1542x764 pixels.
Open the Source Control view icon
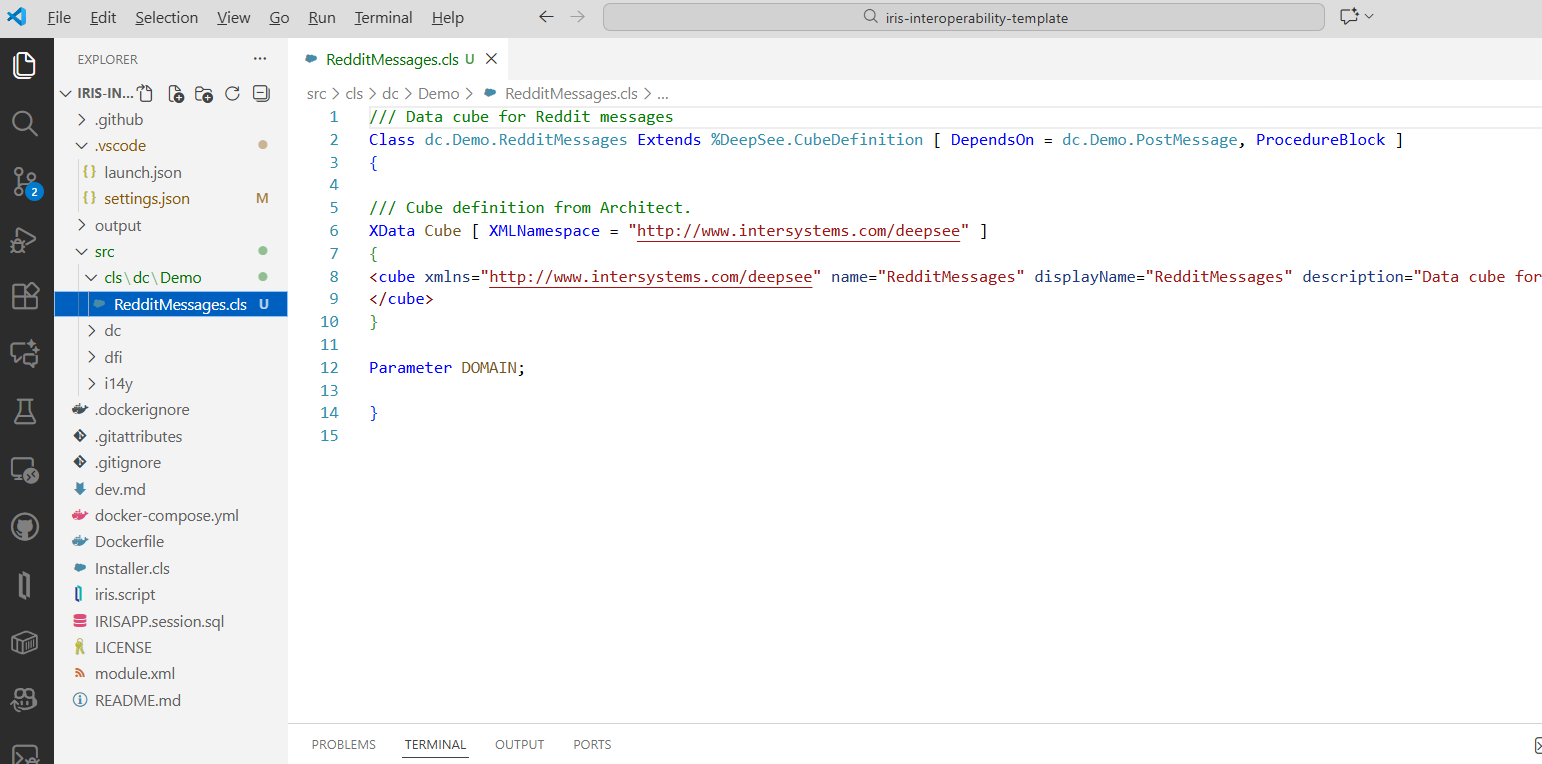pyautogui.click(x=25, y=181)
